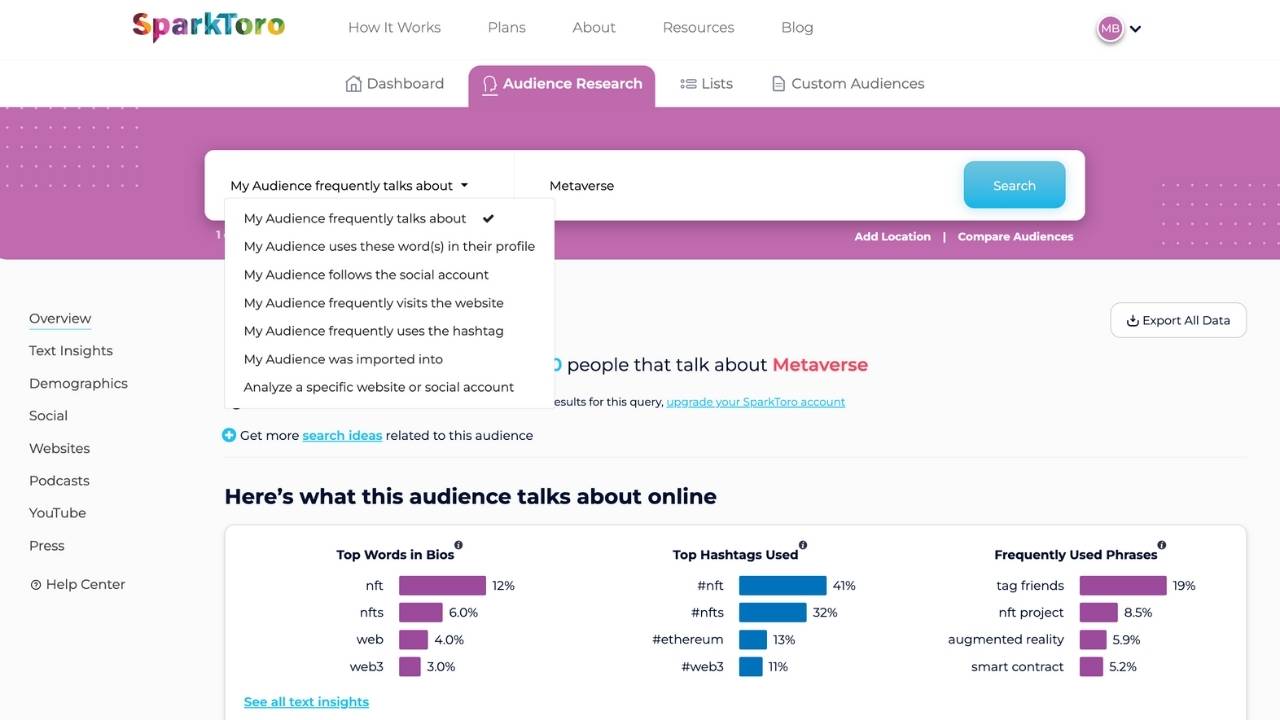
Task: Click the 'augmented reality' phrase label
Action: click(x=1006, y=640)
